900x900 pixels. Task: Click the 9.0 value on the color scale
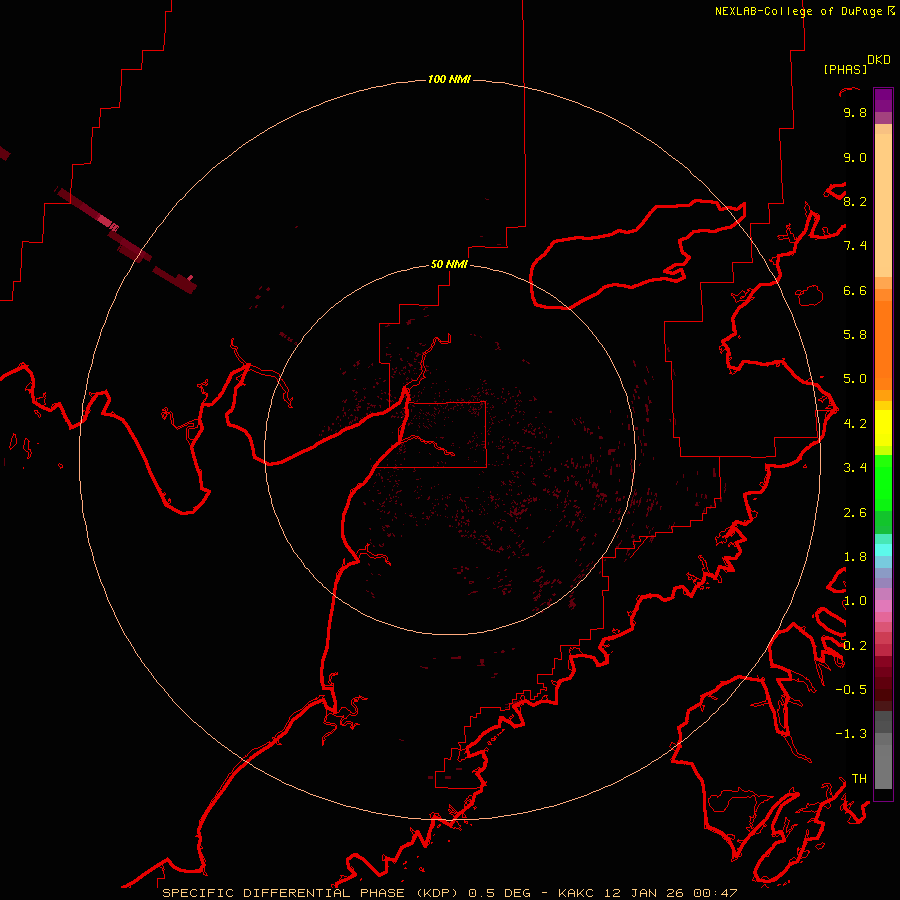[855, 157]
